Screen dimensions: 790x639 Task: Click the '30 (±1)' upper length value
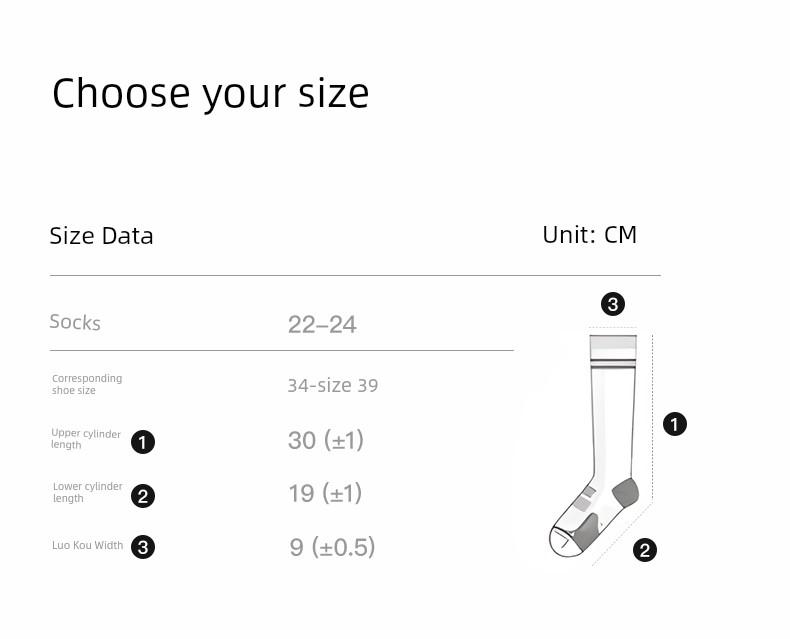(325, 440)
